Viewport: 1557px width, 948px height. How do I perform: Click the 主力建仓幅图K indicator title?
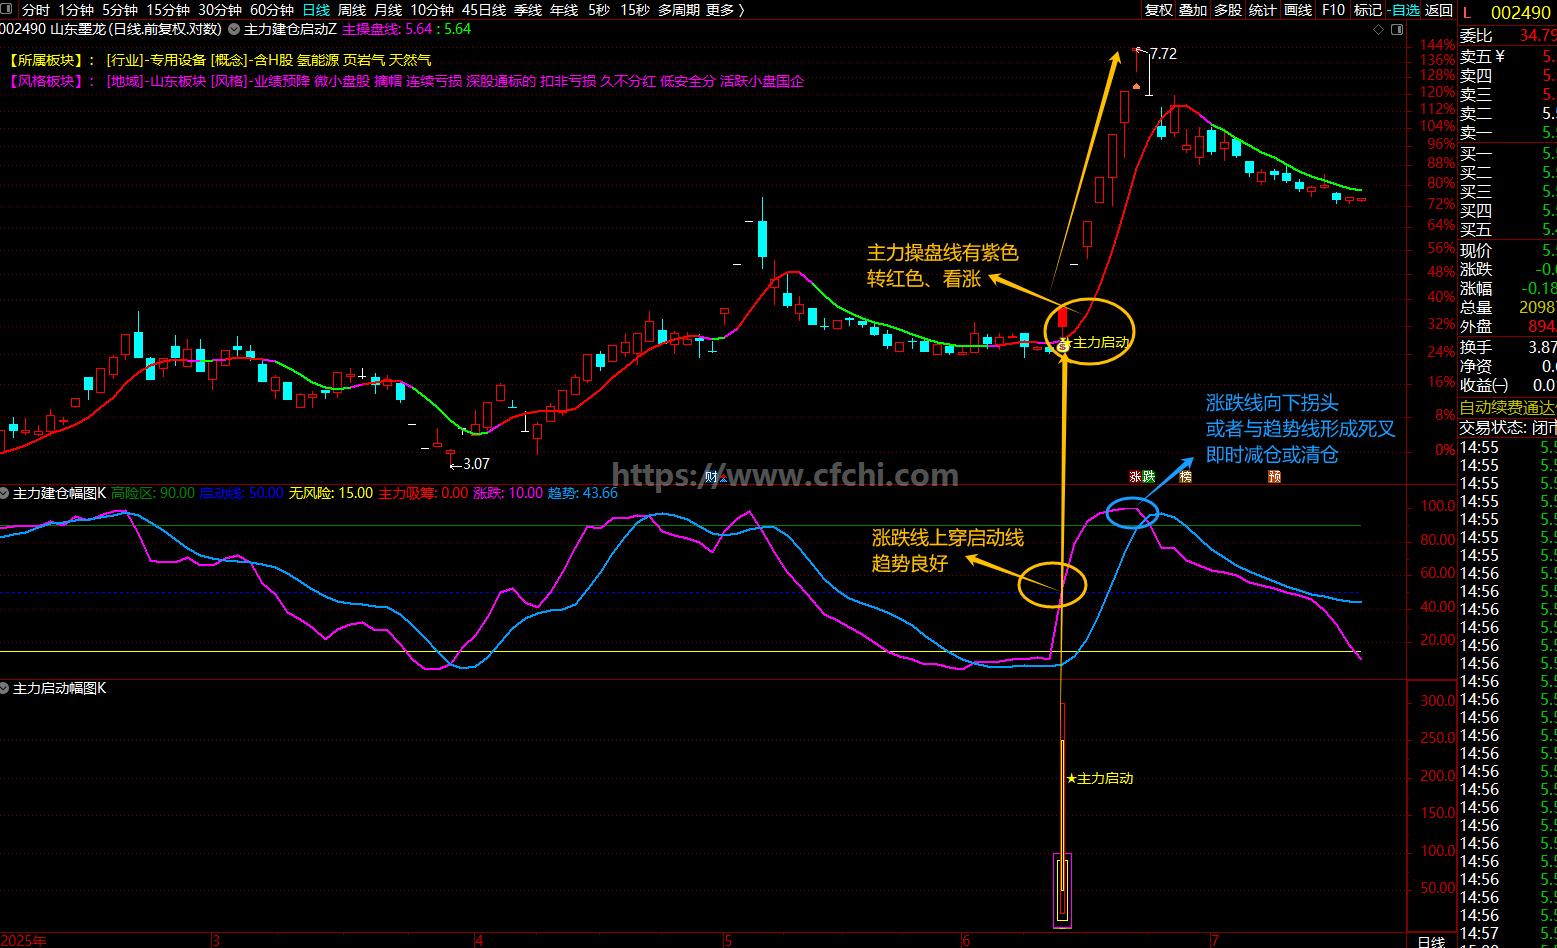click(x=59, y=493)
